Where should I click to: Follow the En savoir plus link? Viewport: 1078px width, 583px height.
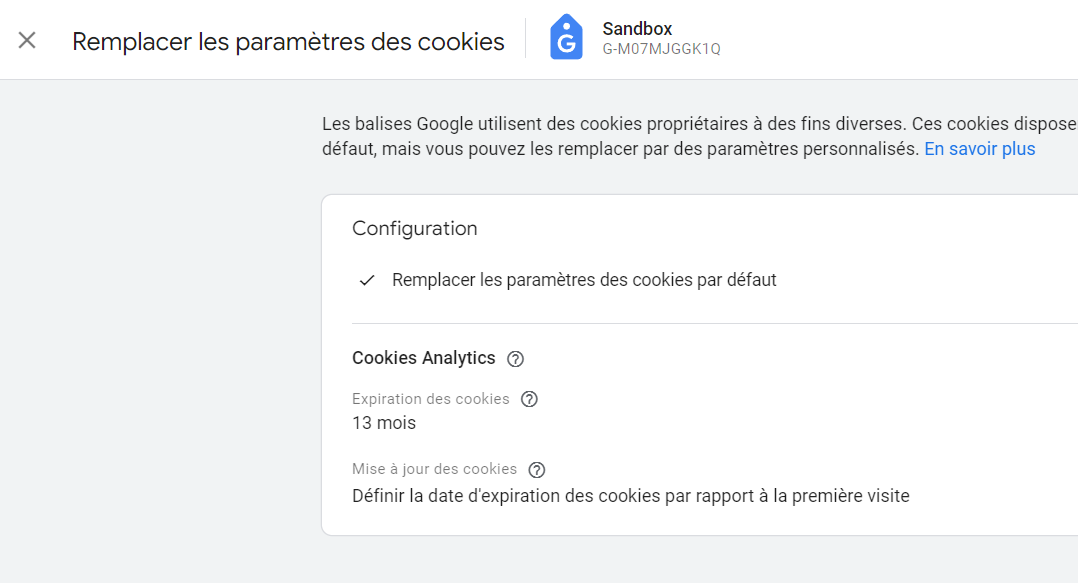click(980, 149)
